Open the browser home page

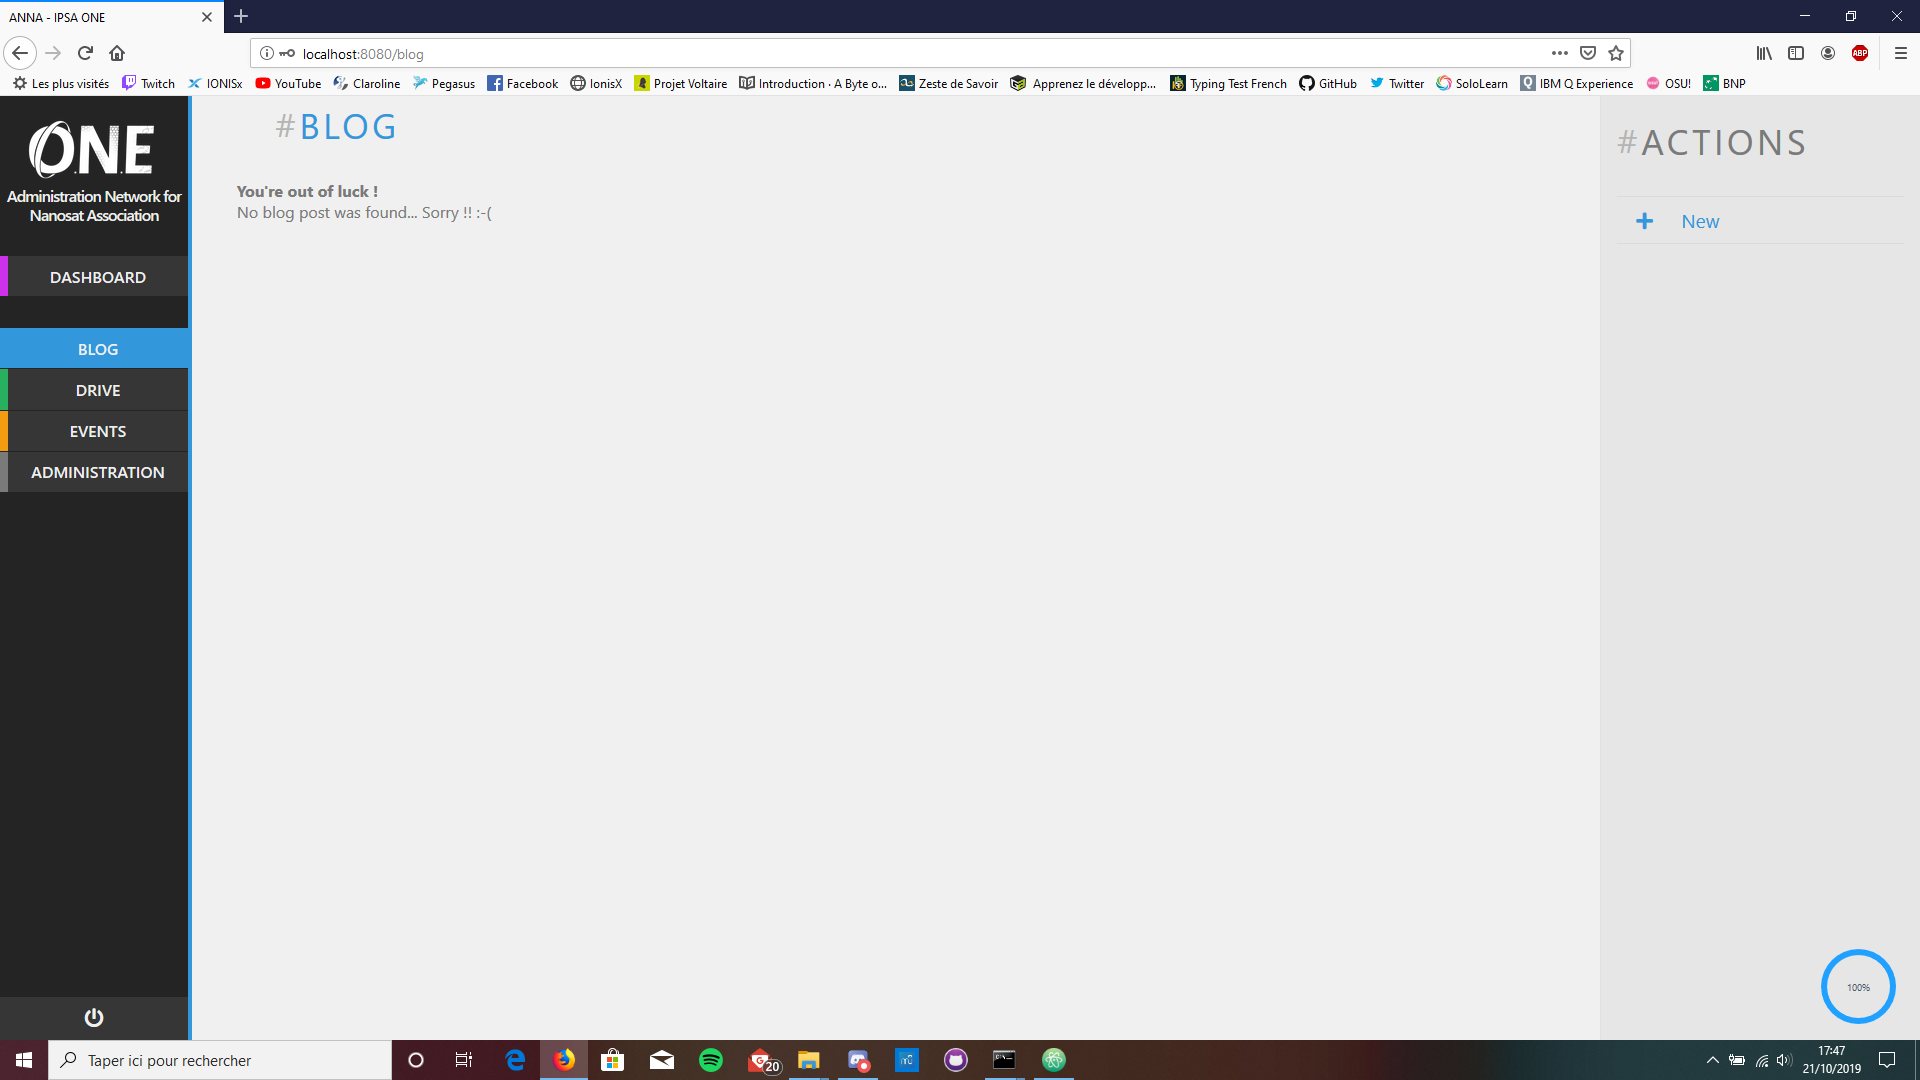point(117,53)
